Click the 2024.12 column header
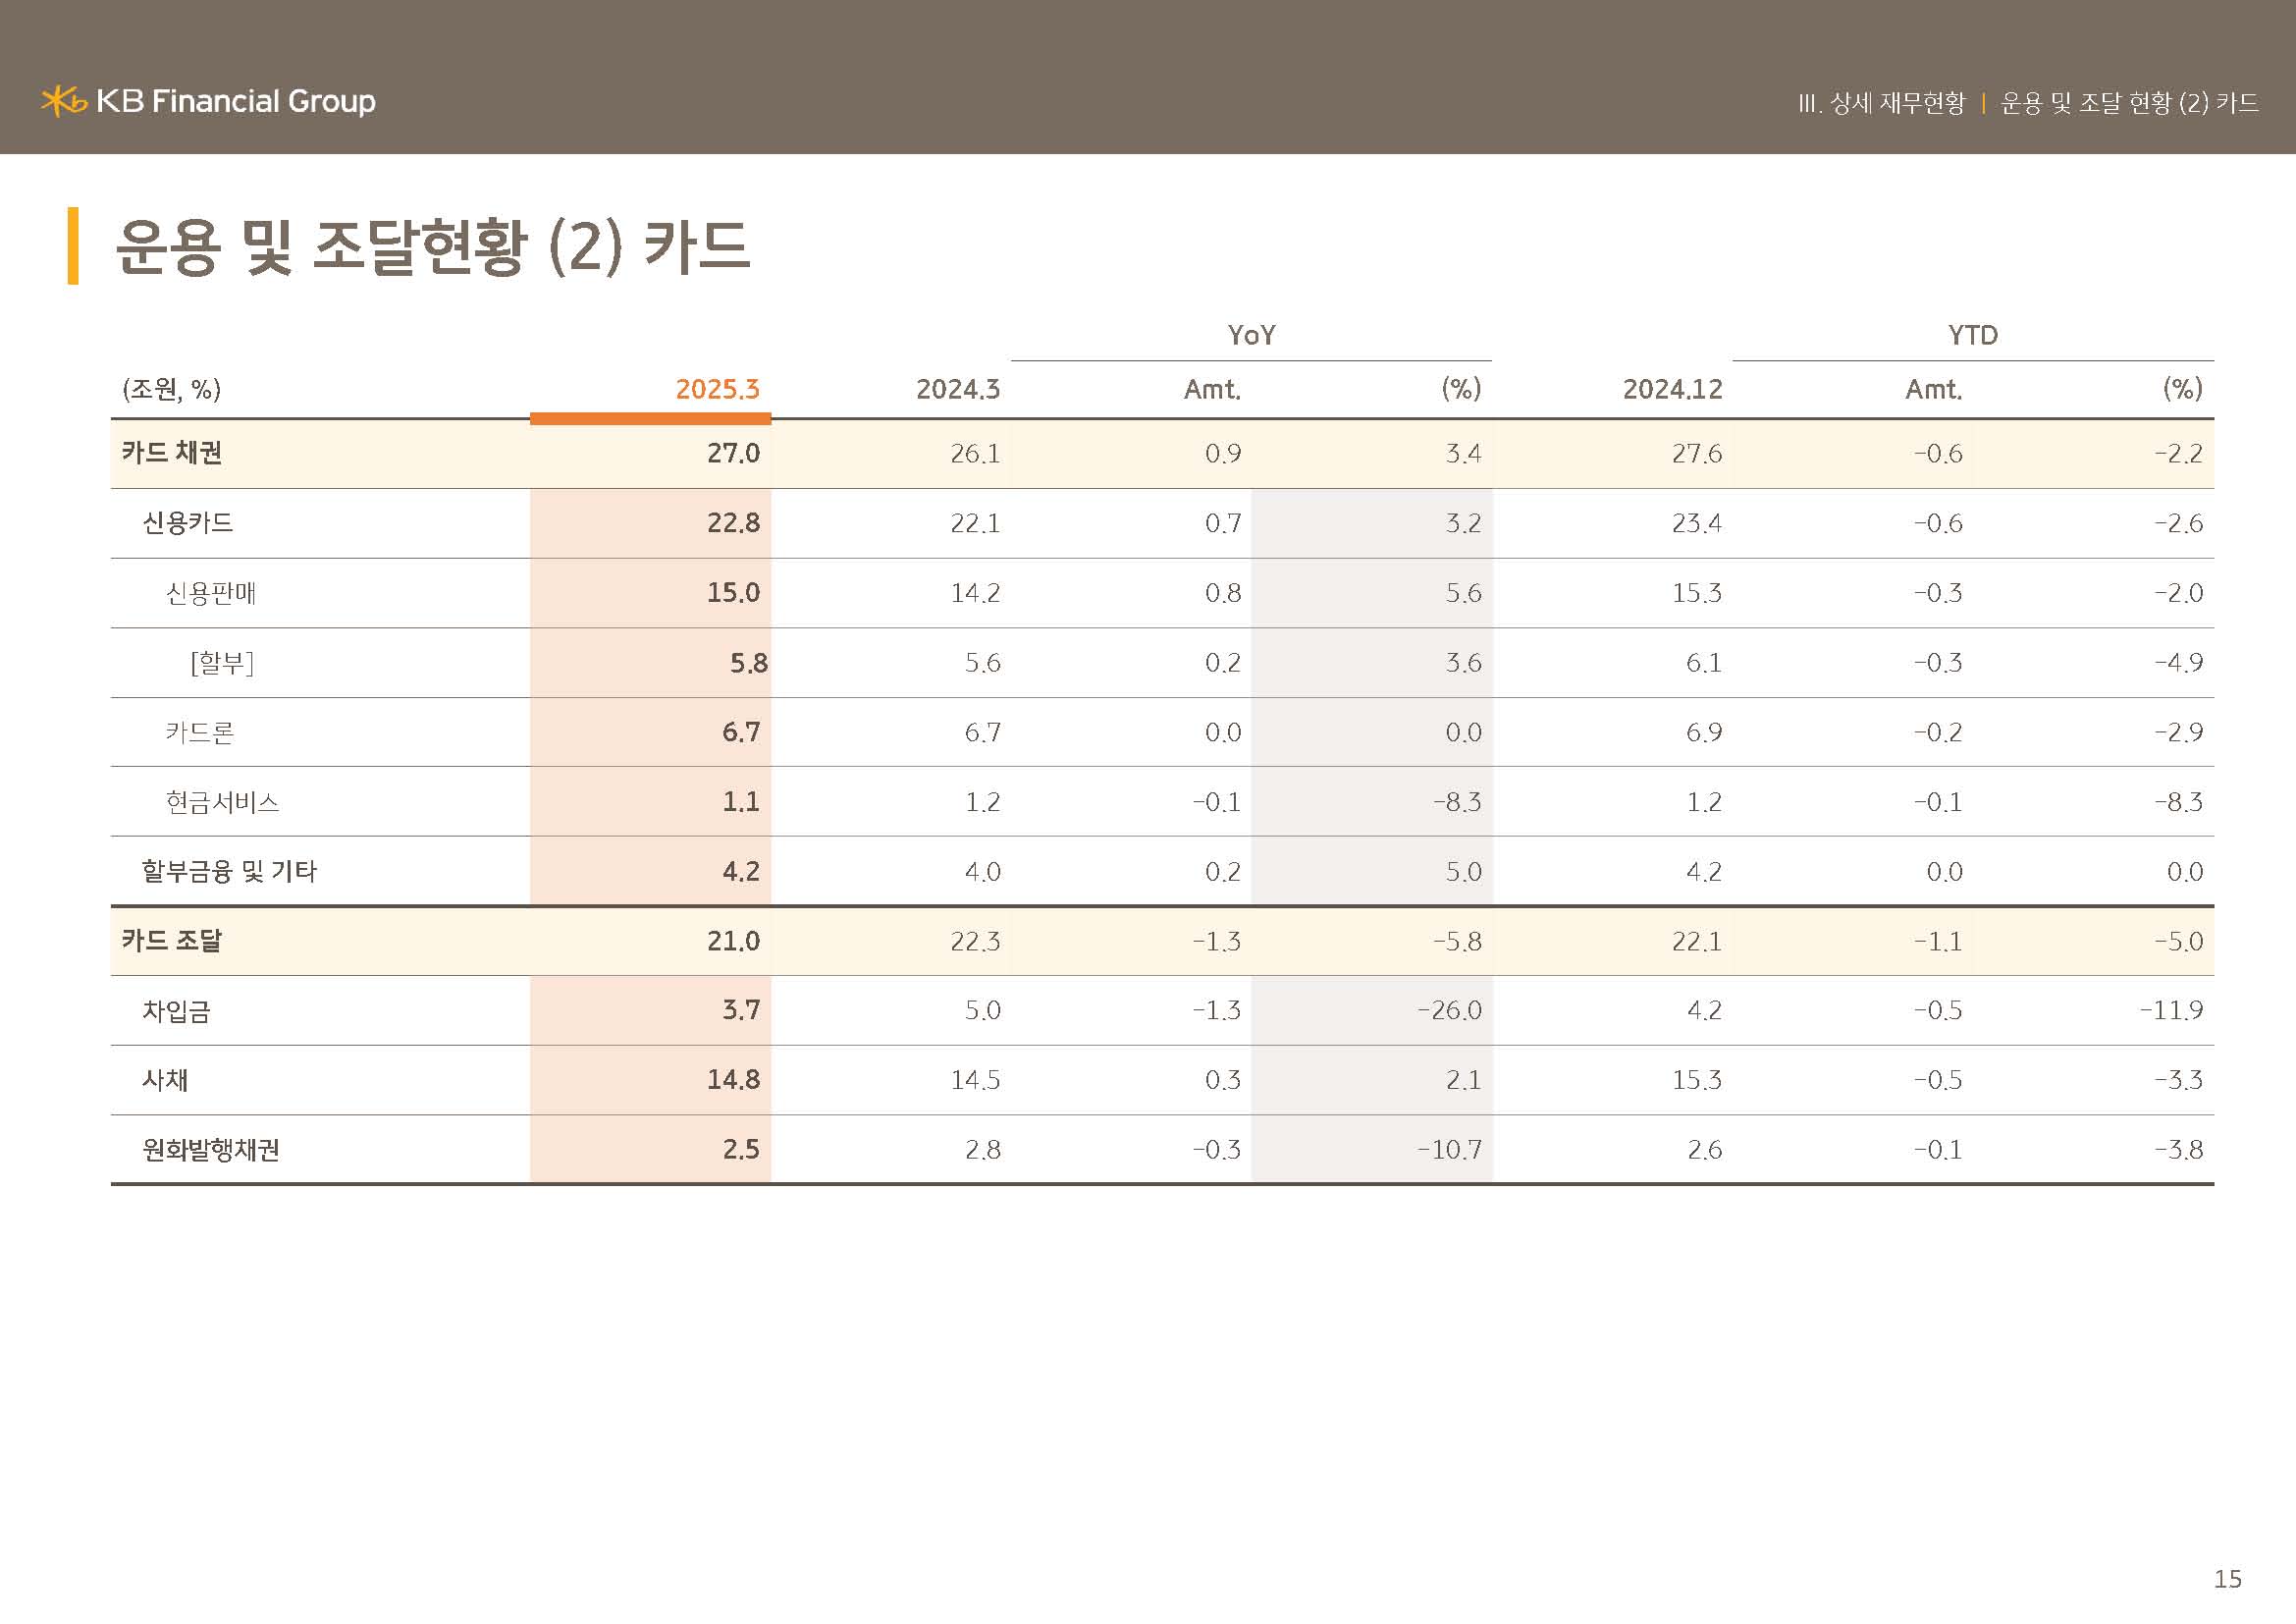Image resolution: width=2296 pixels, height=1624 pixels. click(1672, 389)
